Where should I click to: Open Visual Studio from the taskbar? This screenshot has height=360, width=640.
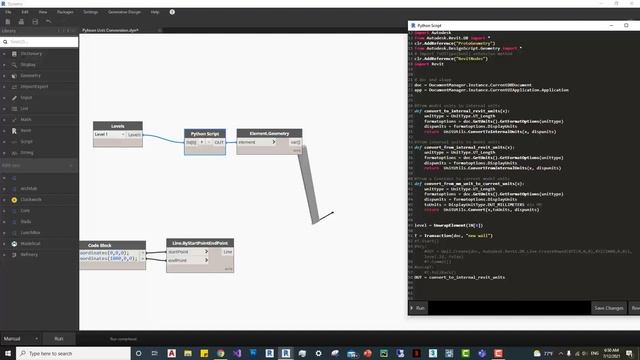(237, 353)
